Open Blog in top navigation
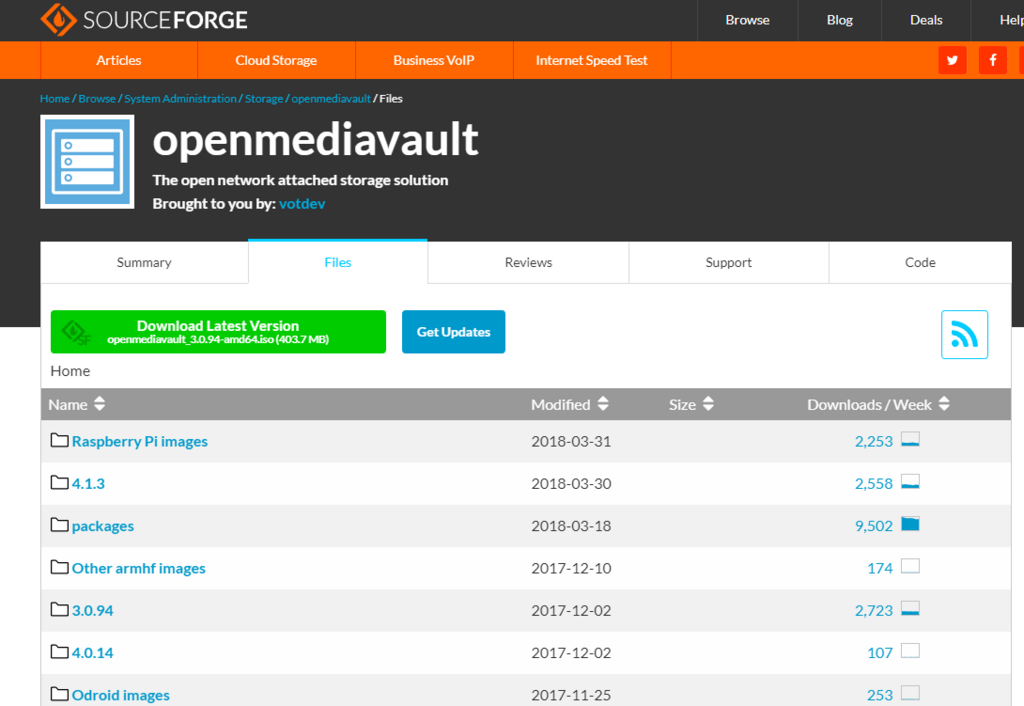This screenshot has width=1024, height=706. pyautogui.click(x=839, y=20)
